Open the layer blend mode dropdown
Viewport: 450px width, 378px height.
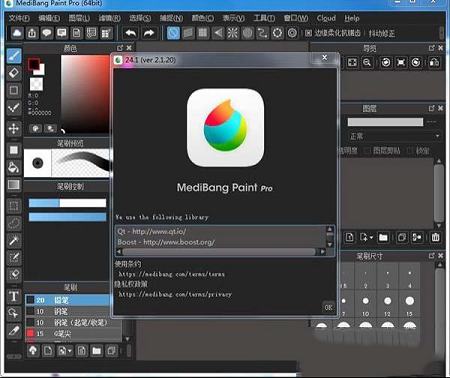[394, 136]
